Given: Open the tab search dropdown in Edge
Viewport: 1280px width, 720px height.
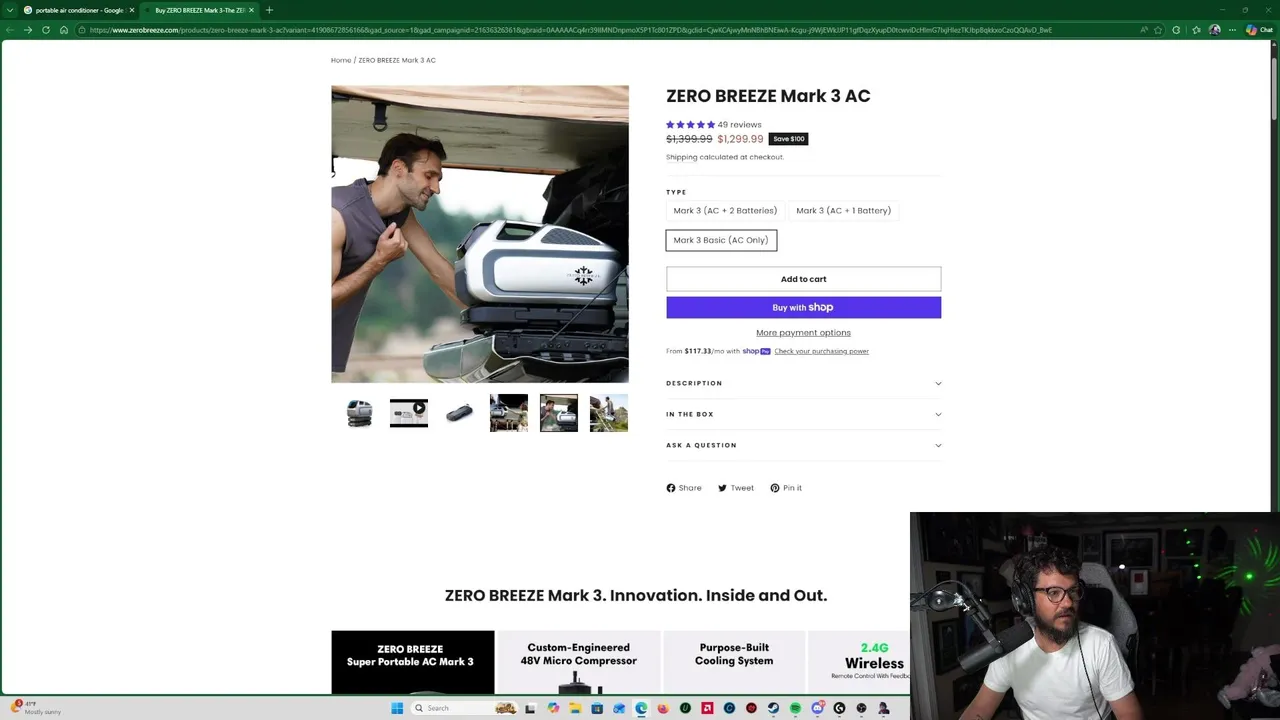Looking at the screenshot, I should [11, 10].
